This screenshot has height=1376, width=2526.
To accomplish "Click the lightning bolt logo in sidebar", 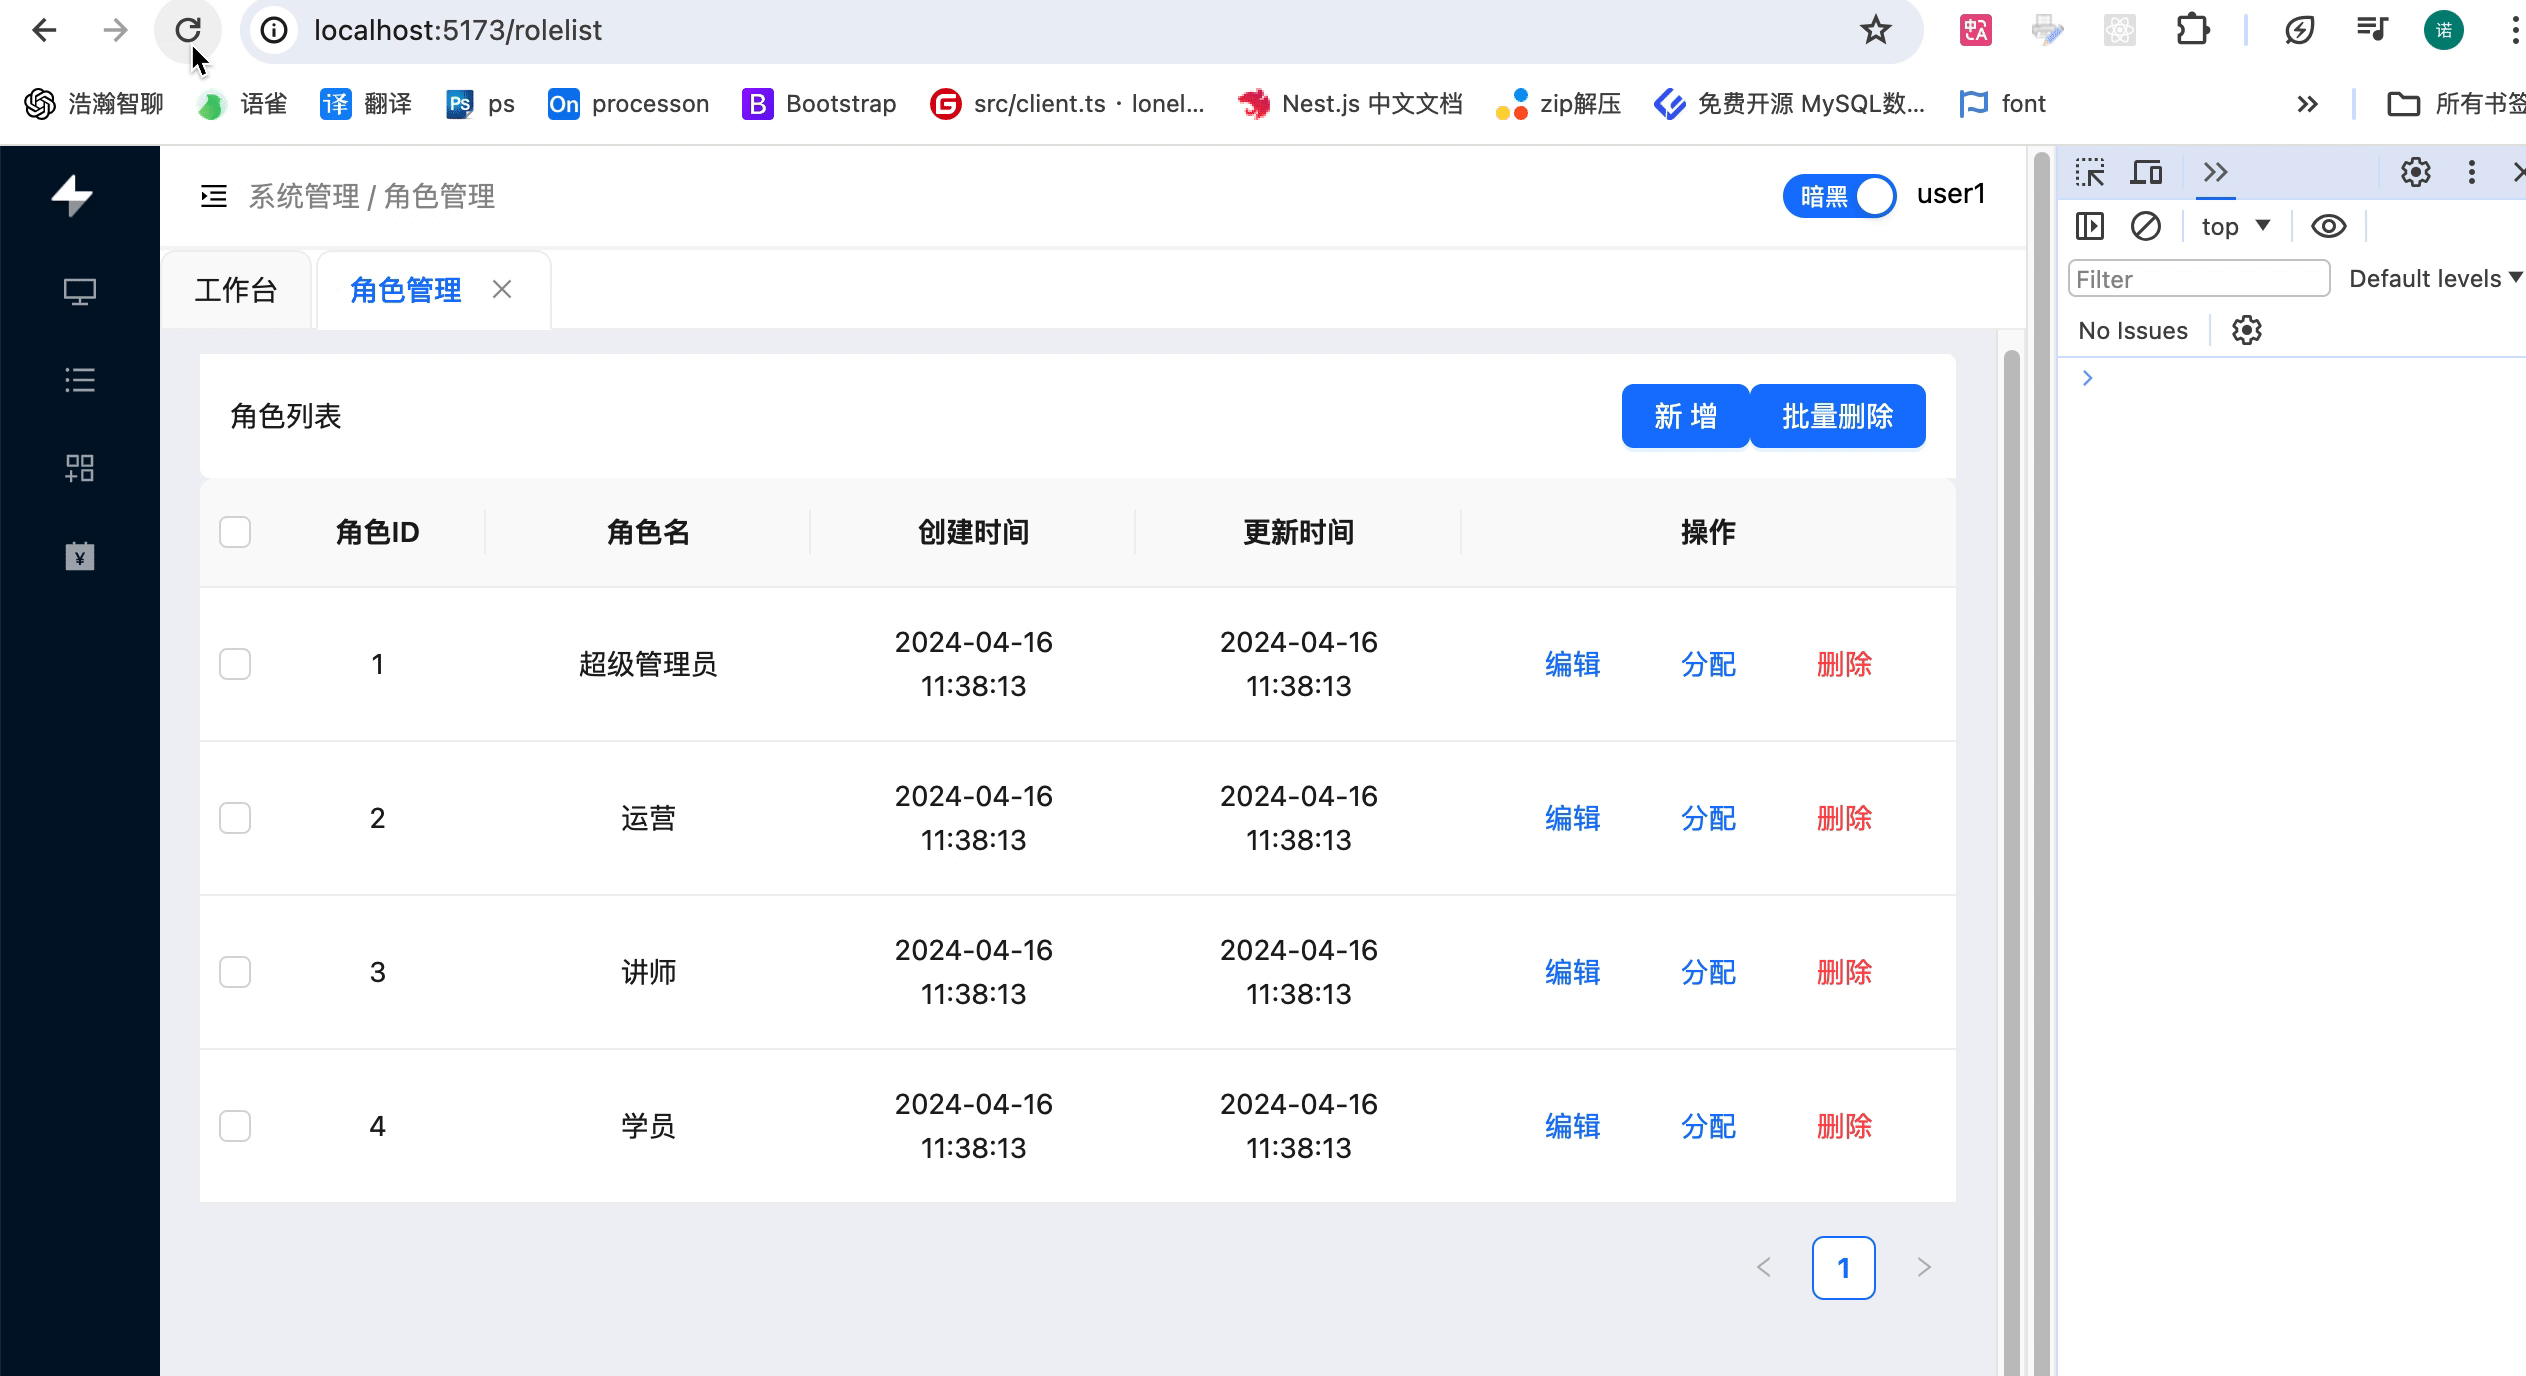I will click(x=72, y=196).
